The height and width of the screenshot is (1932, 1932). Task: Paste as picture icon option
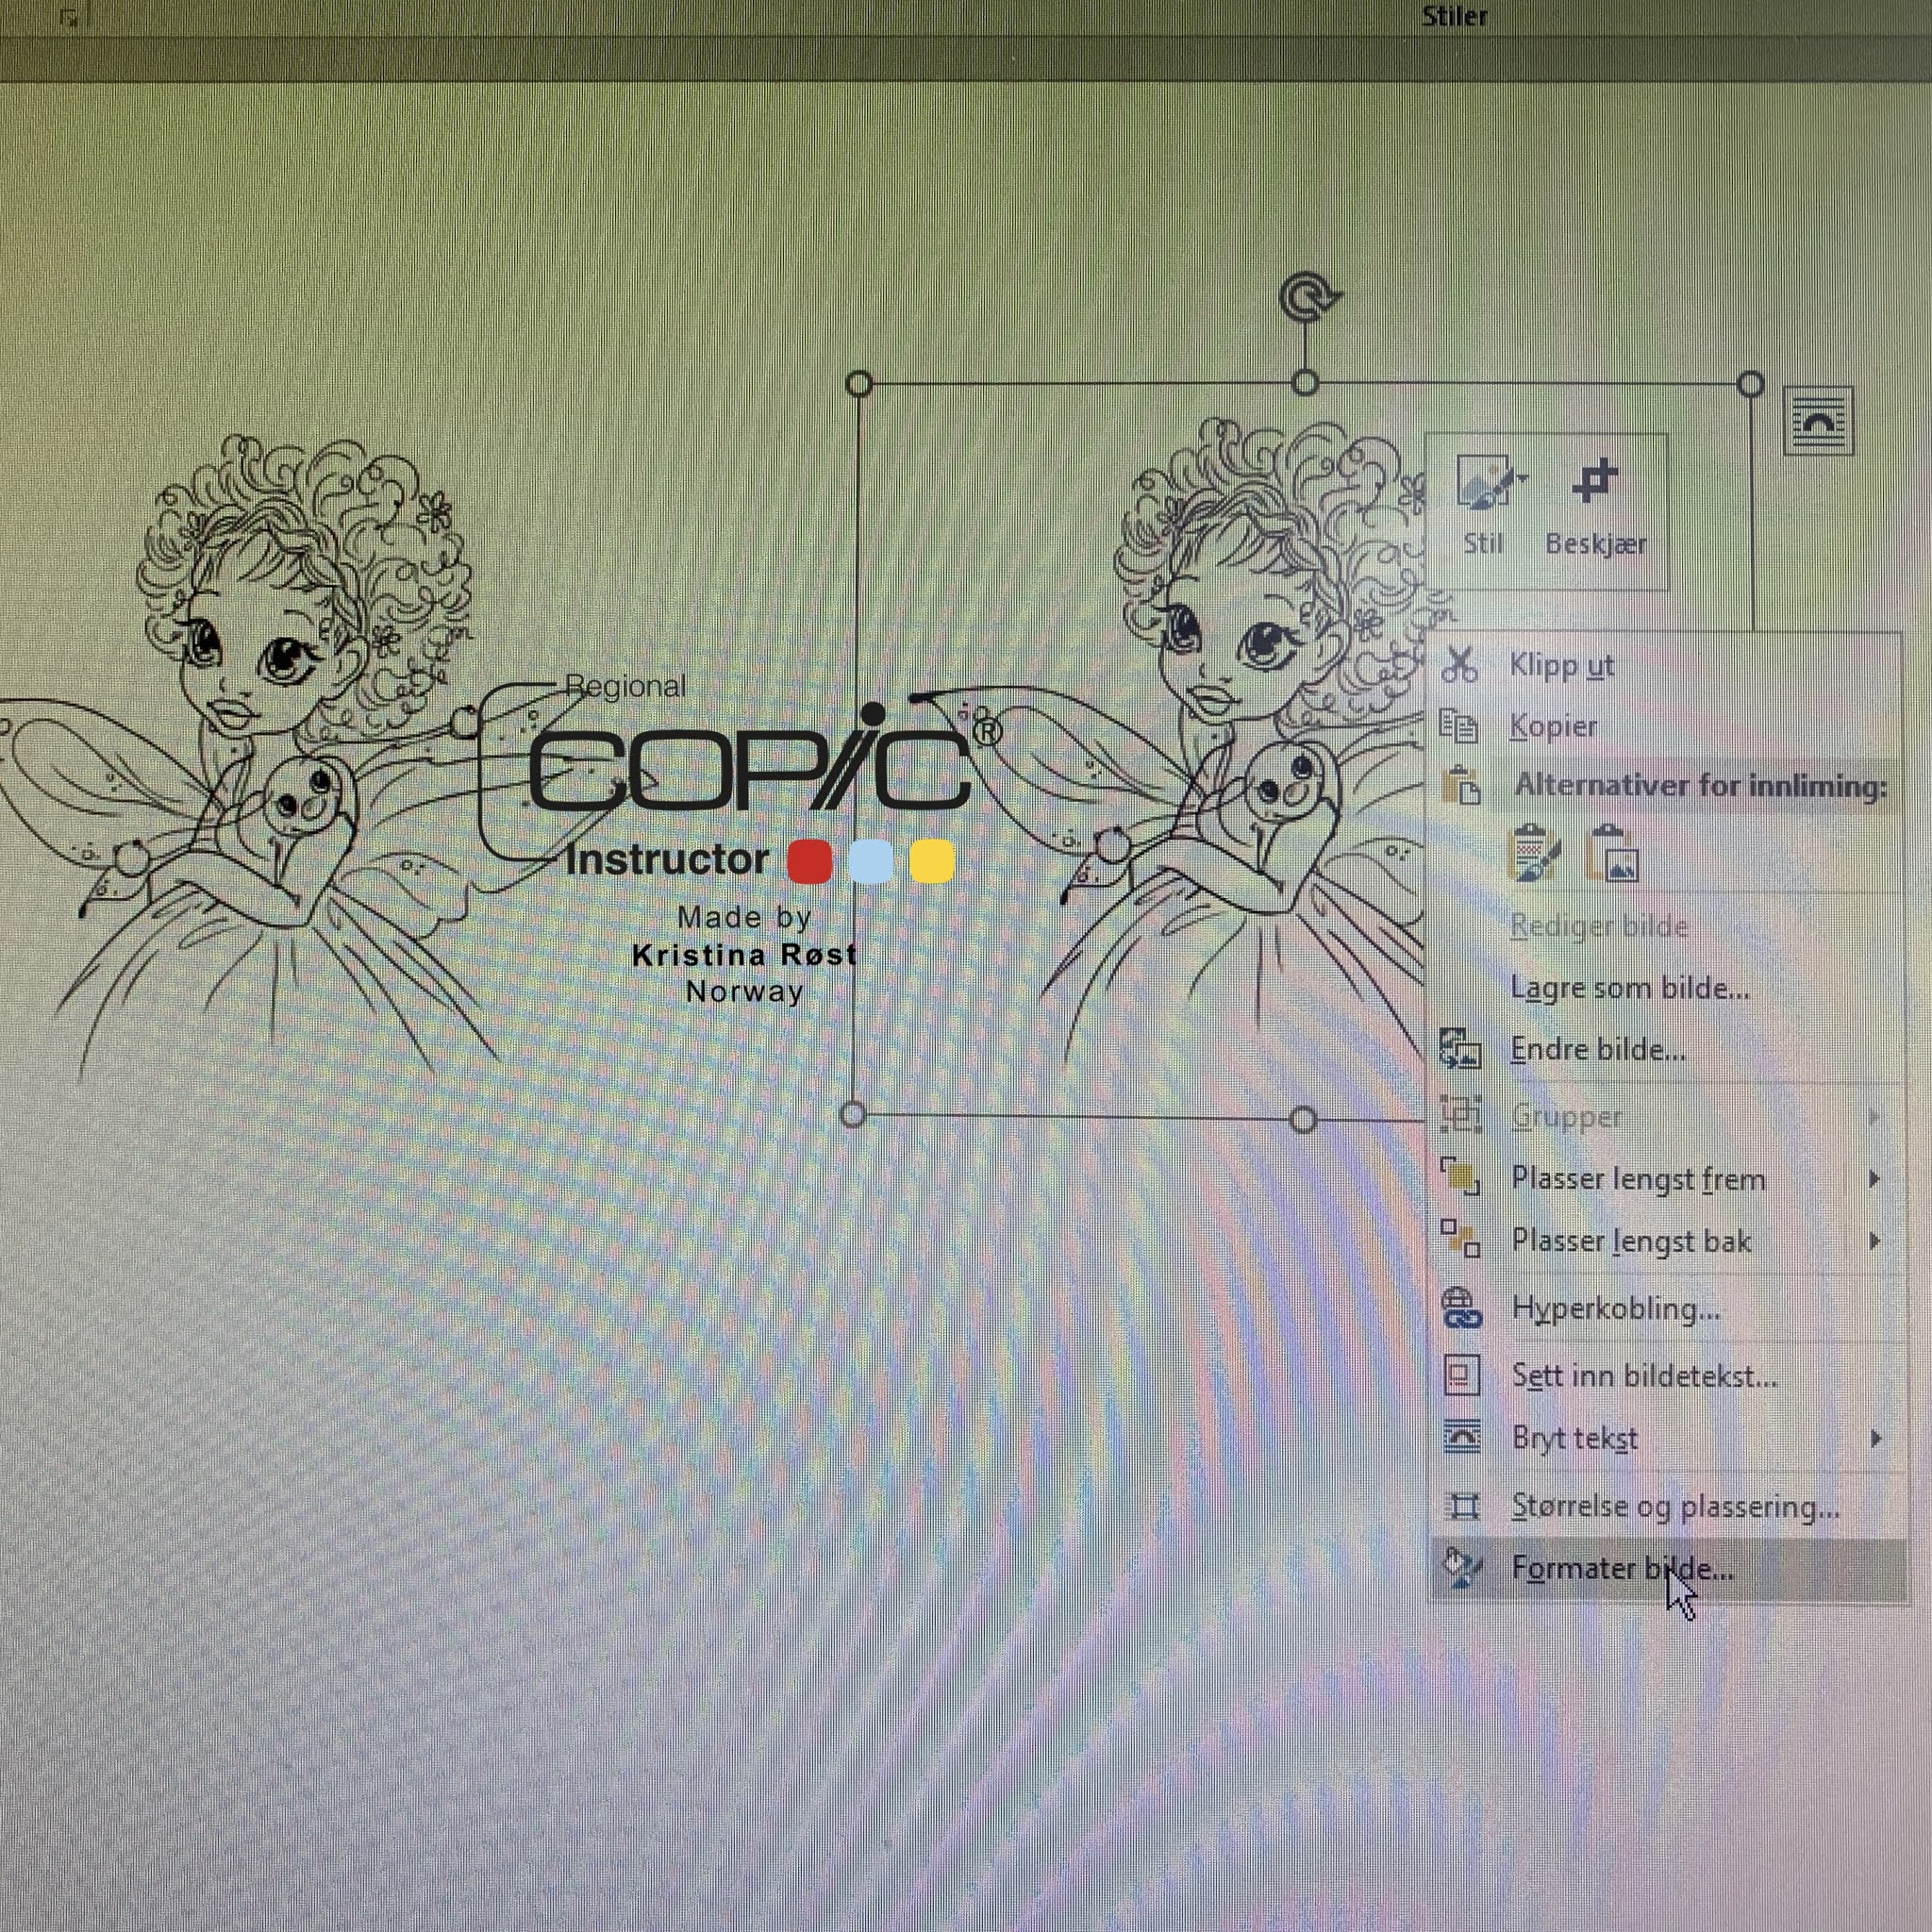click(1612, 853)
